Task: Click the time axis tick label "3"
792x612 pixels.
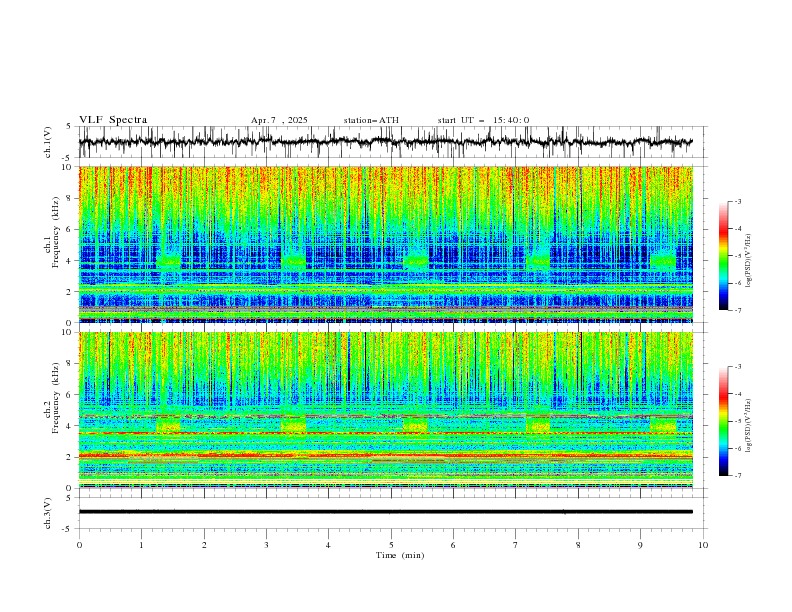Action: [x=266, y=545]
